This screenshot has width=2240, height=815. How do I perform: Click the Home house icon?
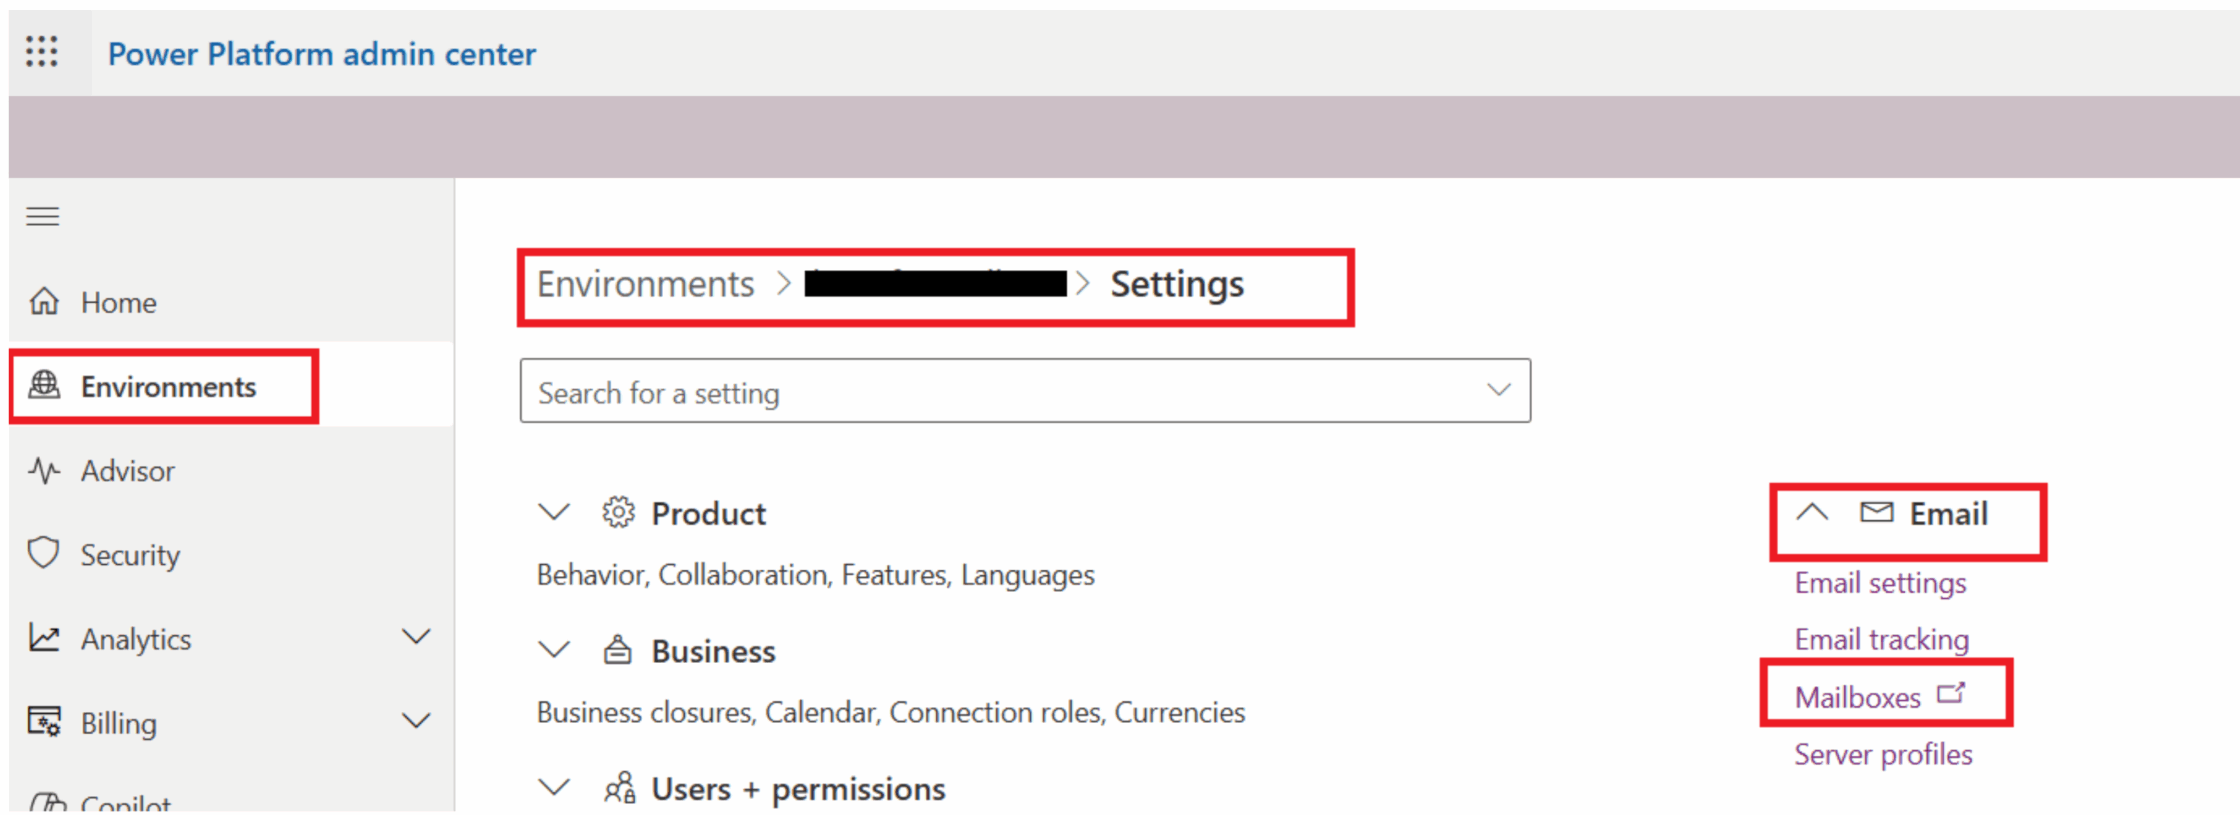pos(44,301)
